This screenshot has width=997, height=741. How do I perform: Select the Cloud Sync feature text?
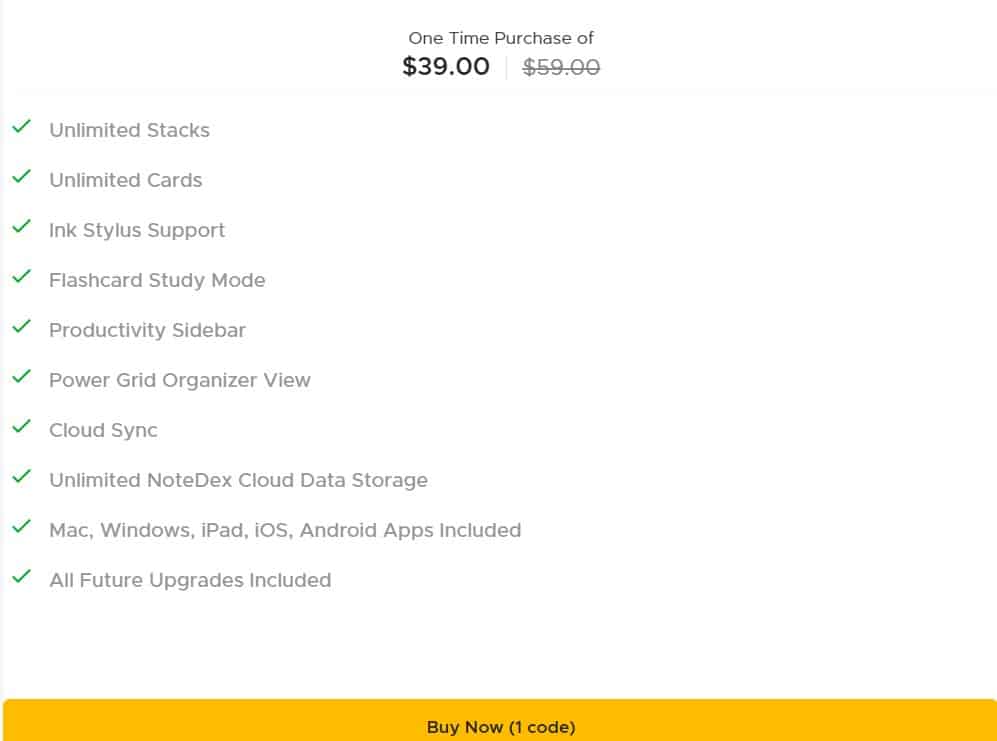pos(103,430)
